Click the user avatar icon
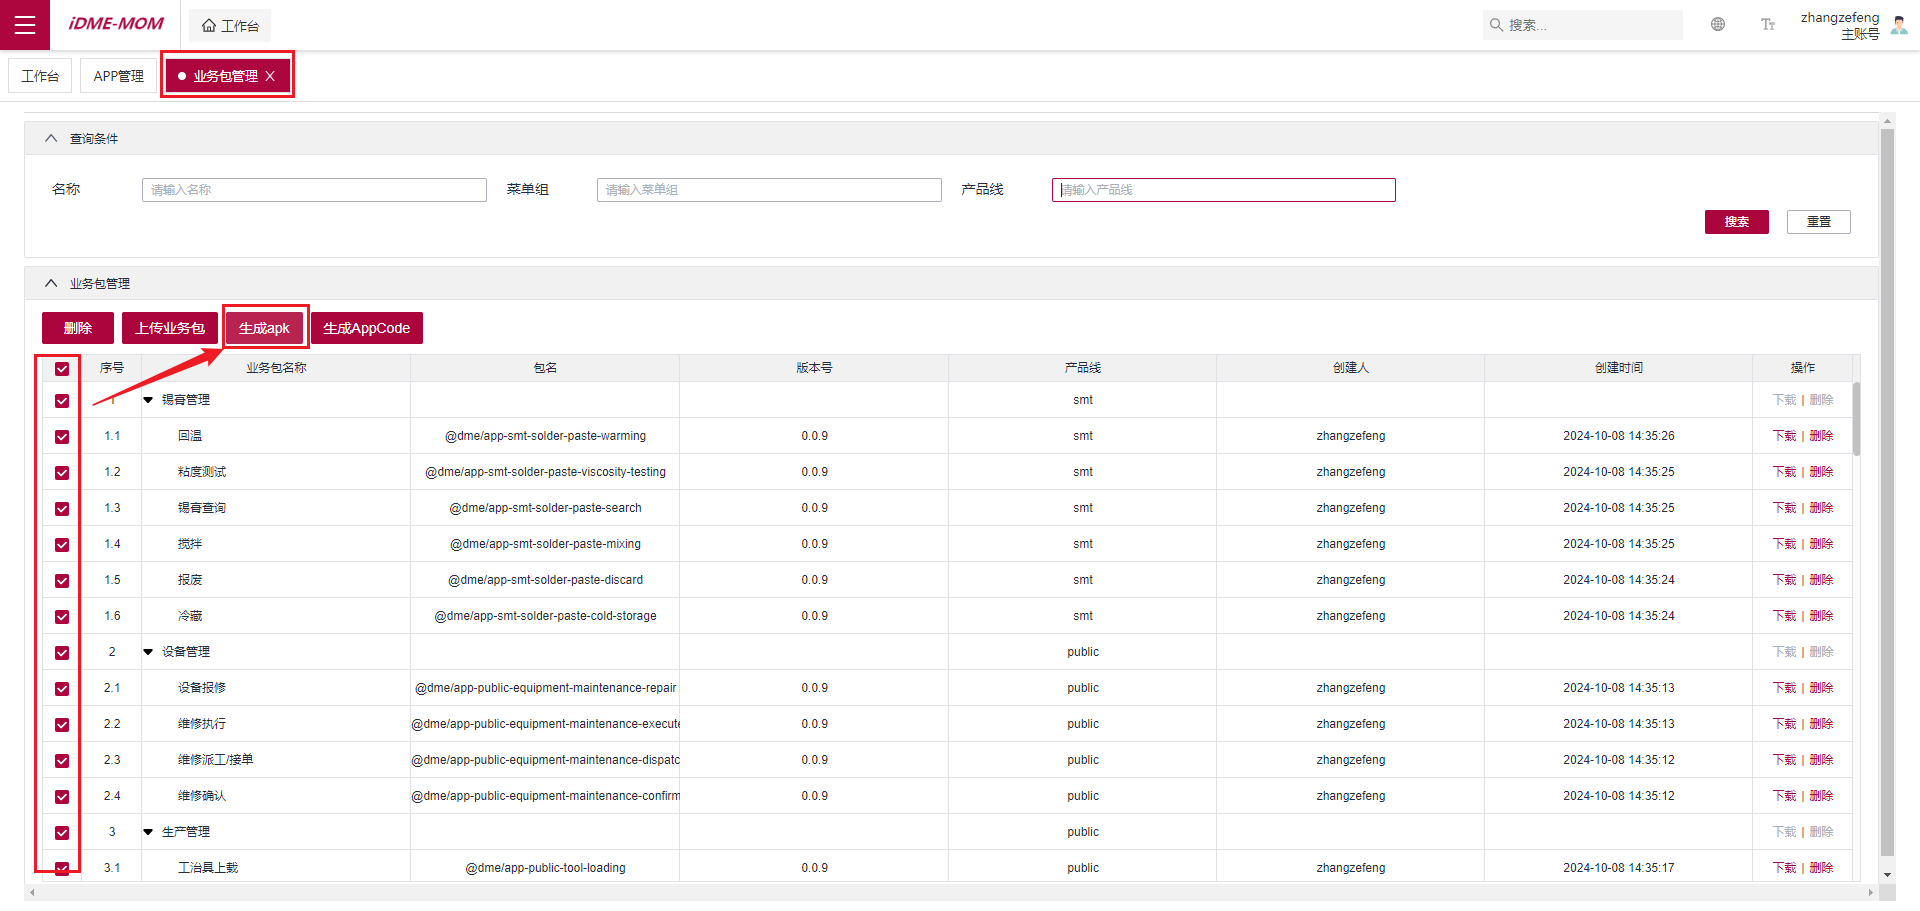The height and width of the screenshot is (911, 1920). [x=1898, y=25]
